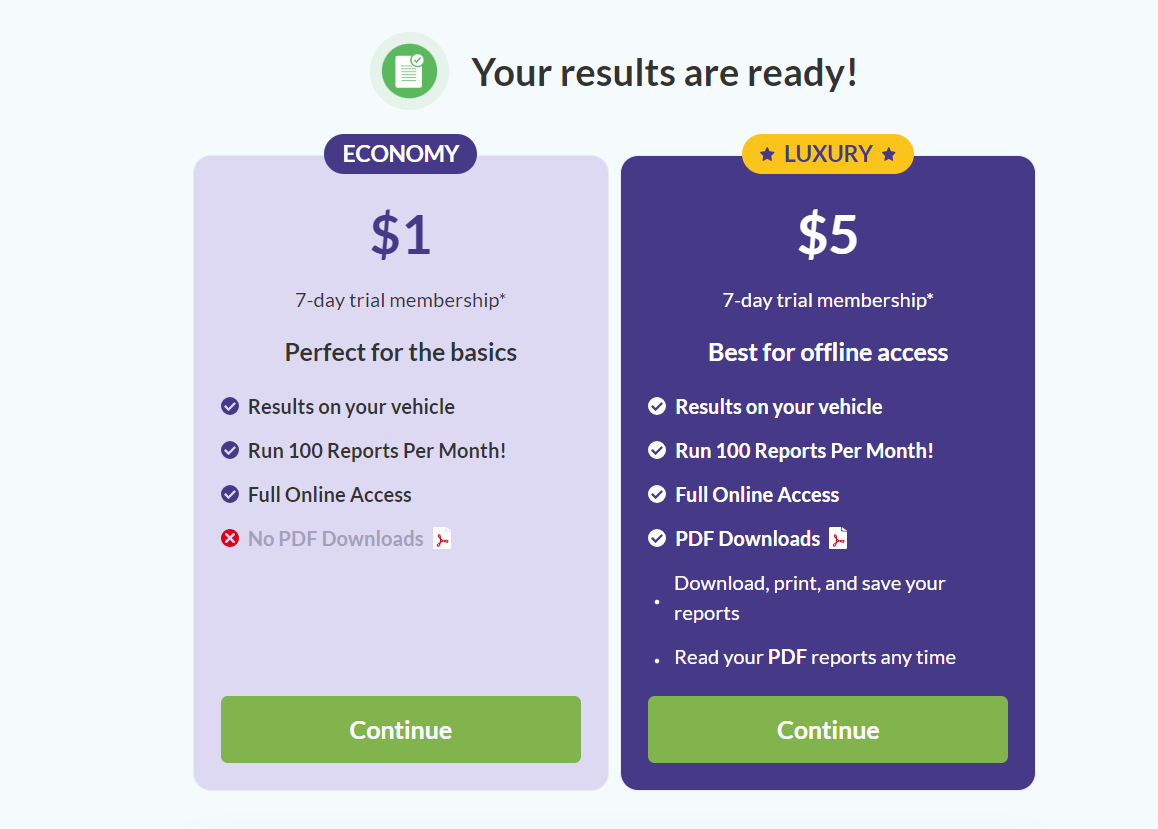Click the PDF icon next to Luxury PDF Downloads

tap(838, 539)
